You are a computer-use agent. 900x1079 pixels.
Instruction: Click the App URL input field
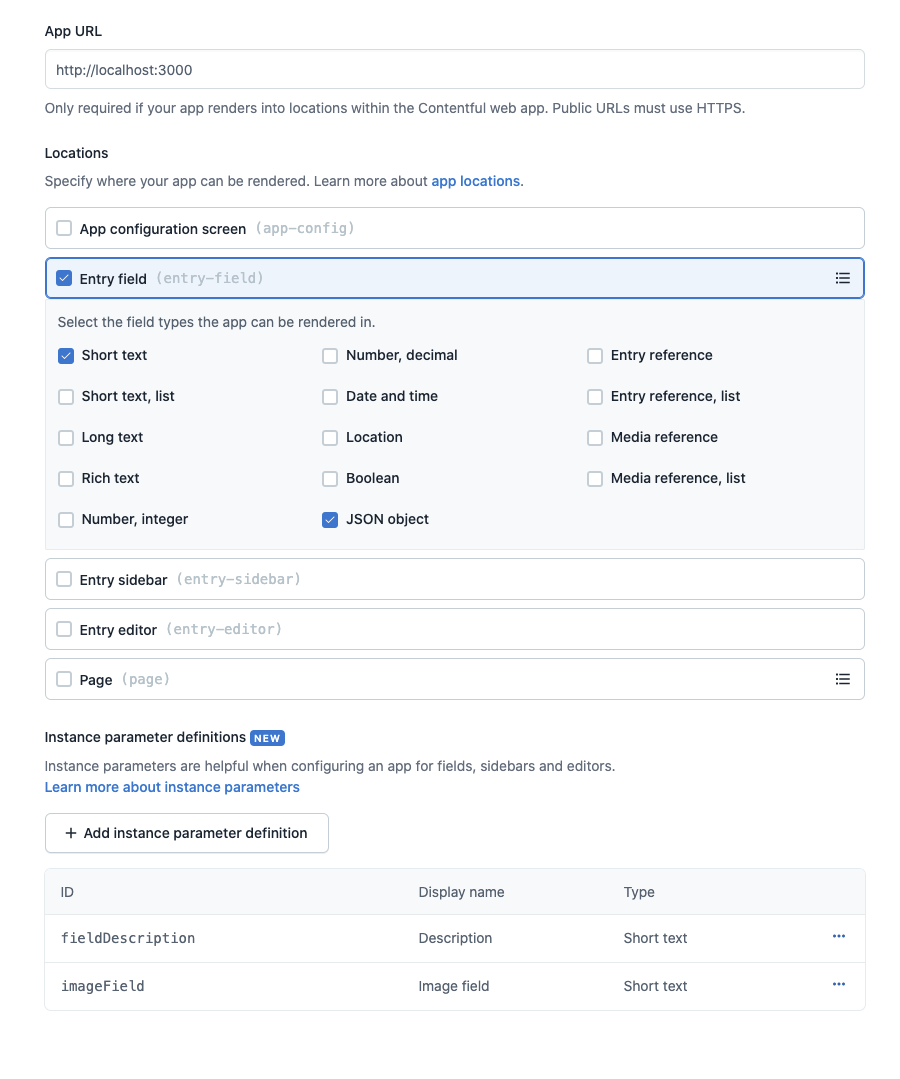pyautogui.click(x=454, y=69)
